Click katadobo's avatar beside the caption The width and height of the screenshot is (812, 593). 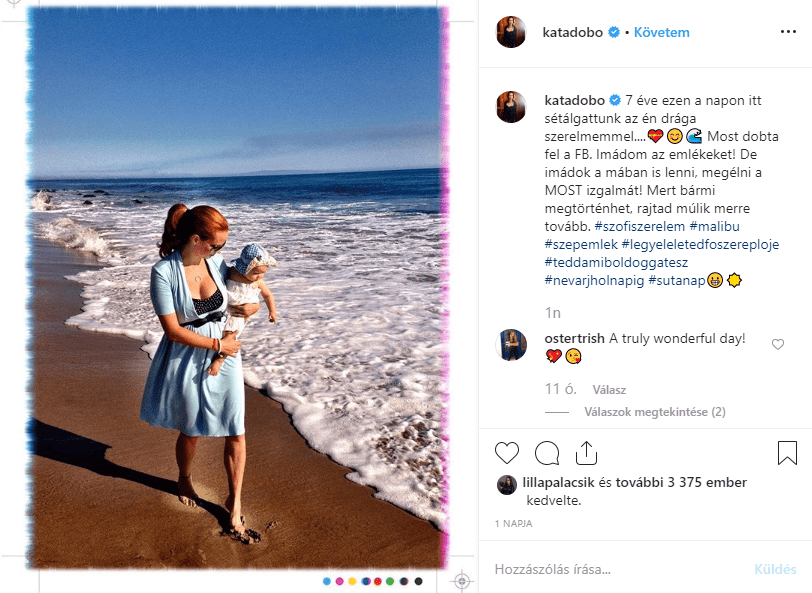pos(511,107)
